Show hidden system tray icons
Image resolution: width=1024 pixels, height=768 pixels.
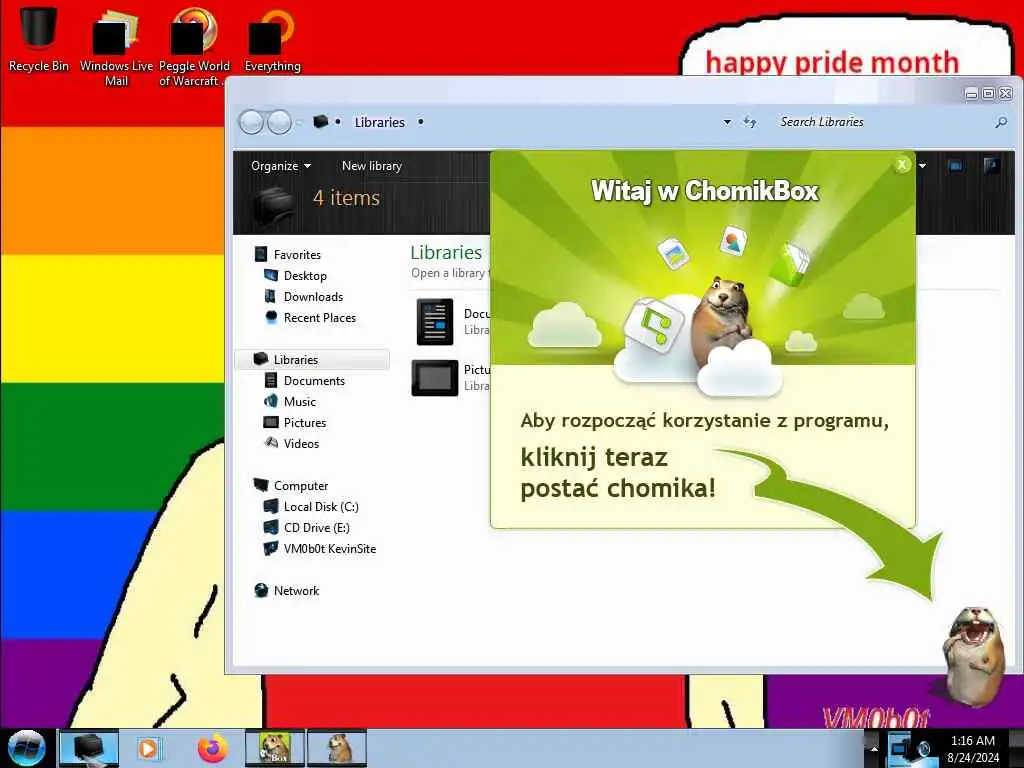874,749
